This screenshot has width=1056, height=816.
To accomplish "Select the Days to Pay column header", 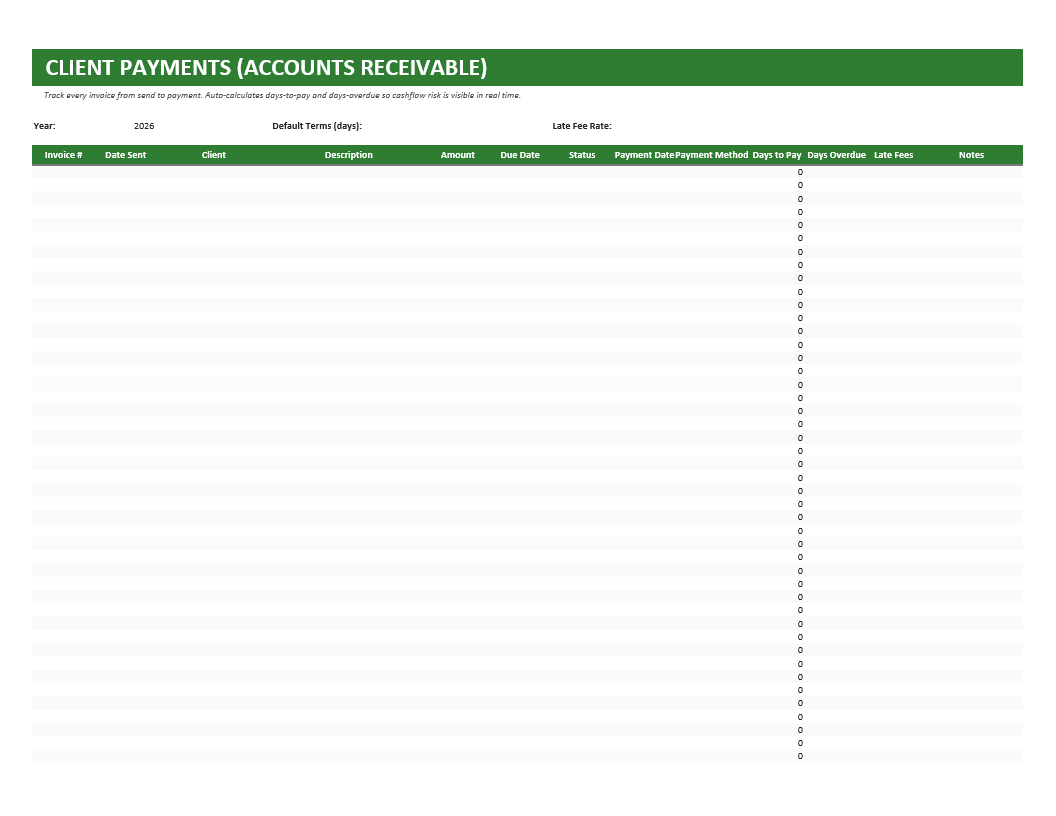I will click(x=777, y=155).
